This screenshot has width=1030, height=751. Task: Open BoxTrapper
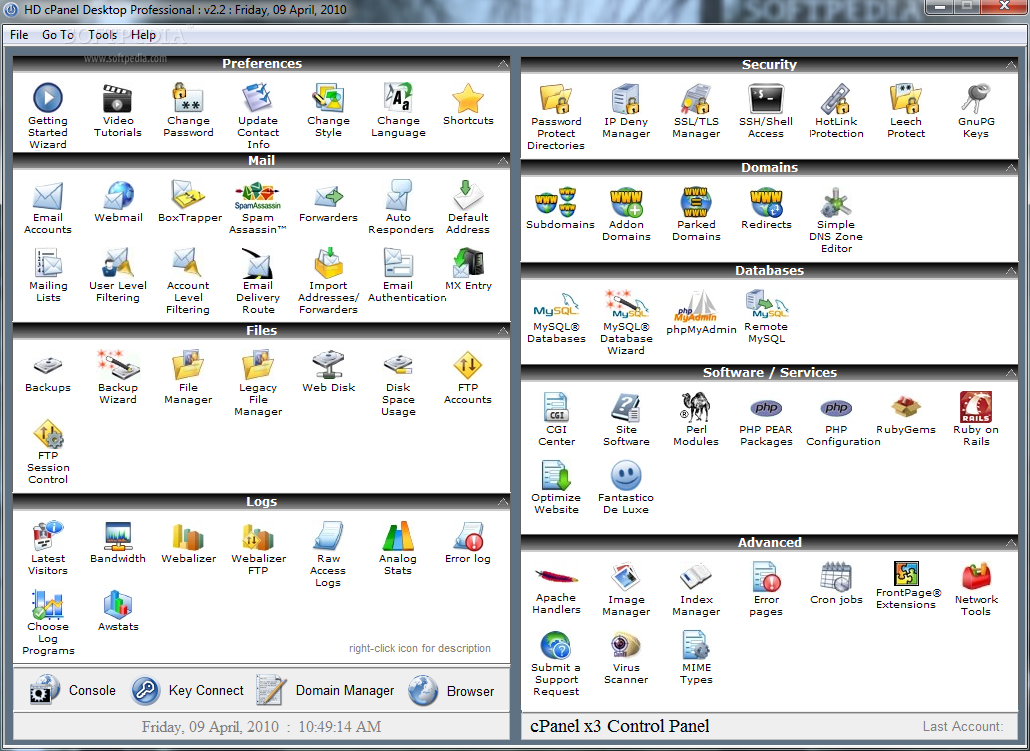(189, 195)
